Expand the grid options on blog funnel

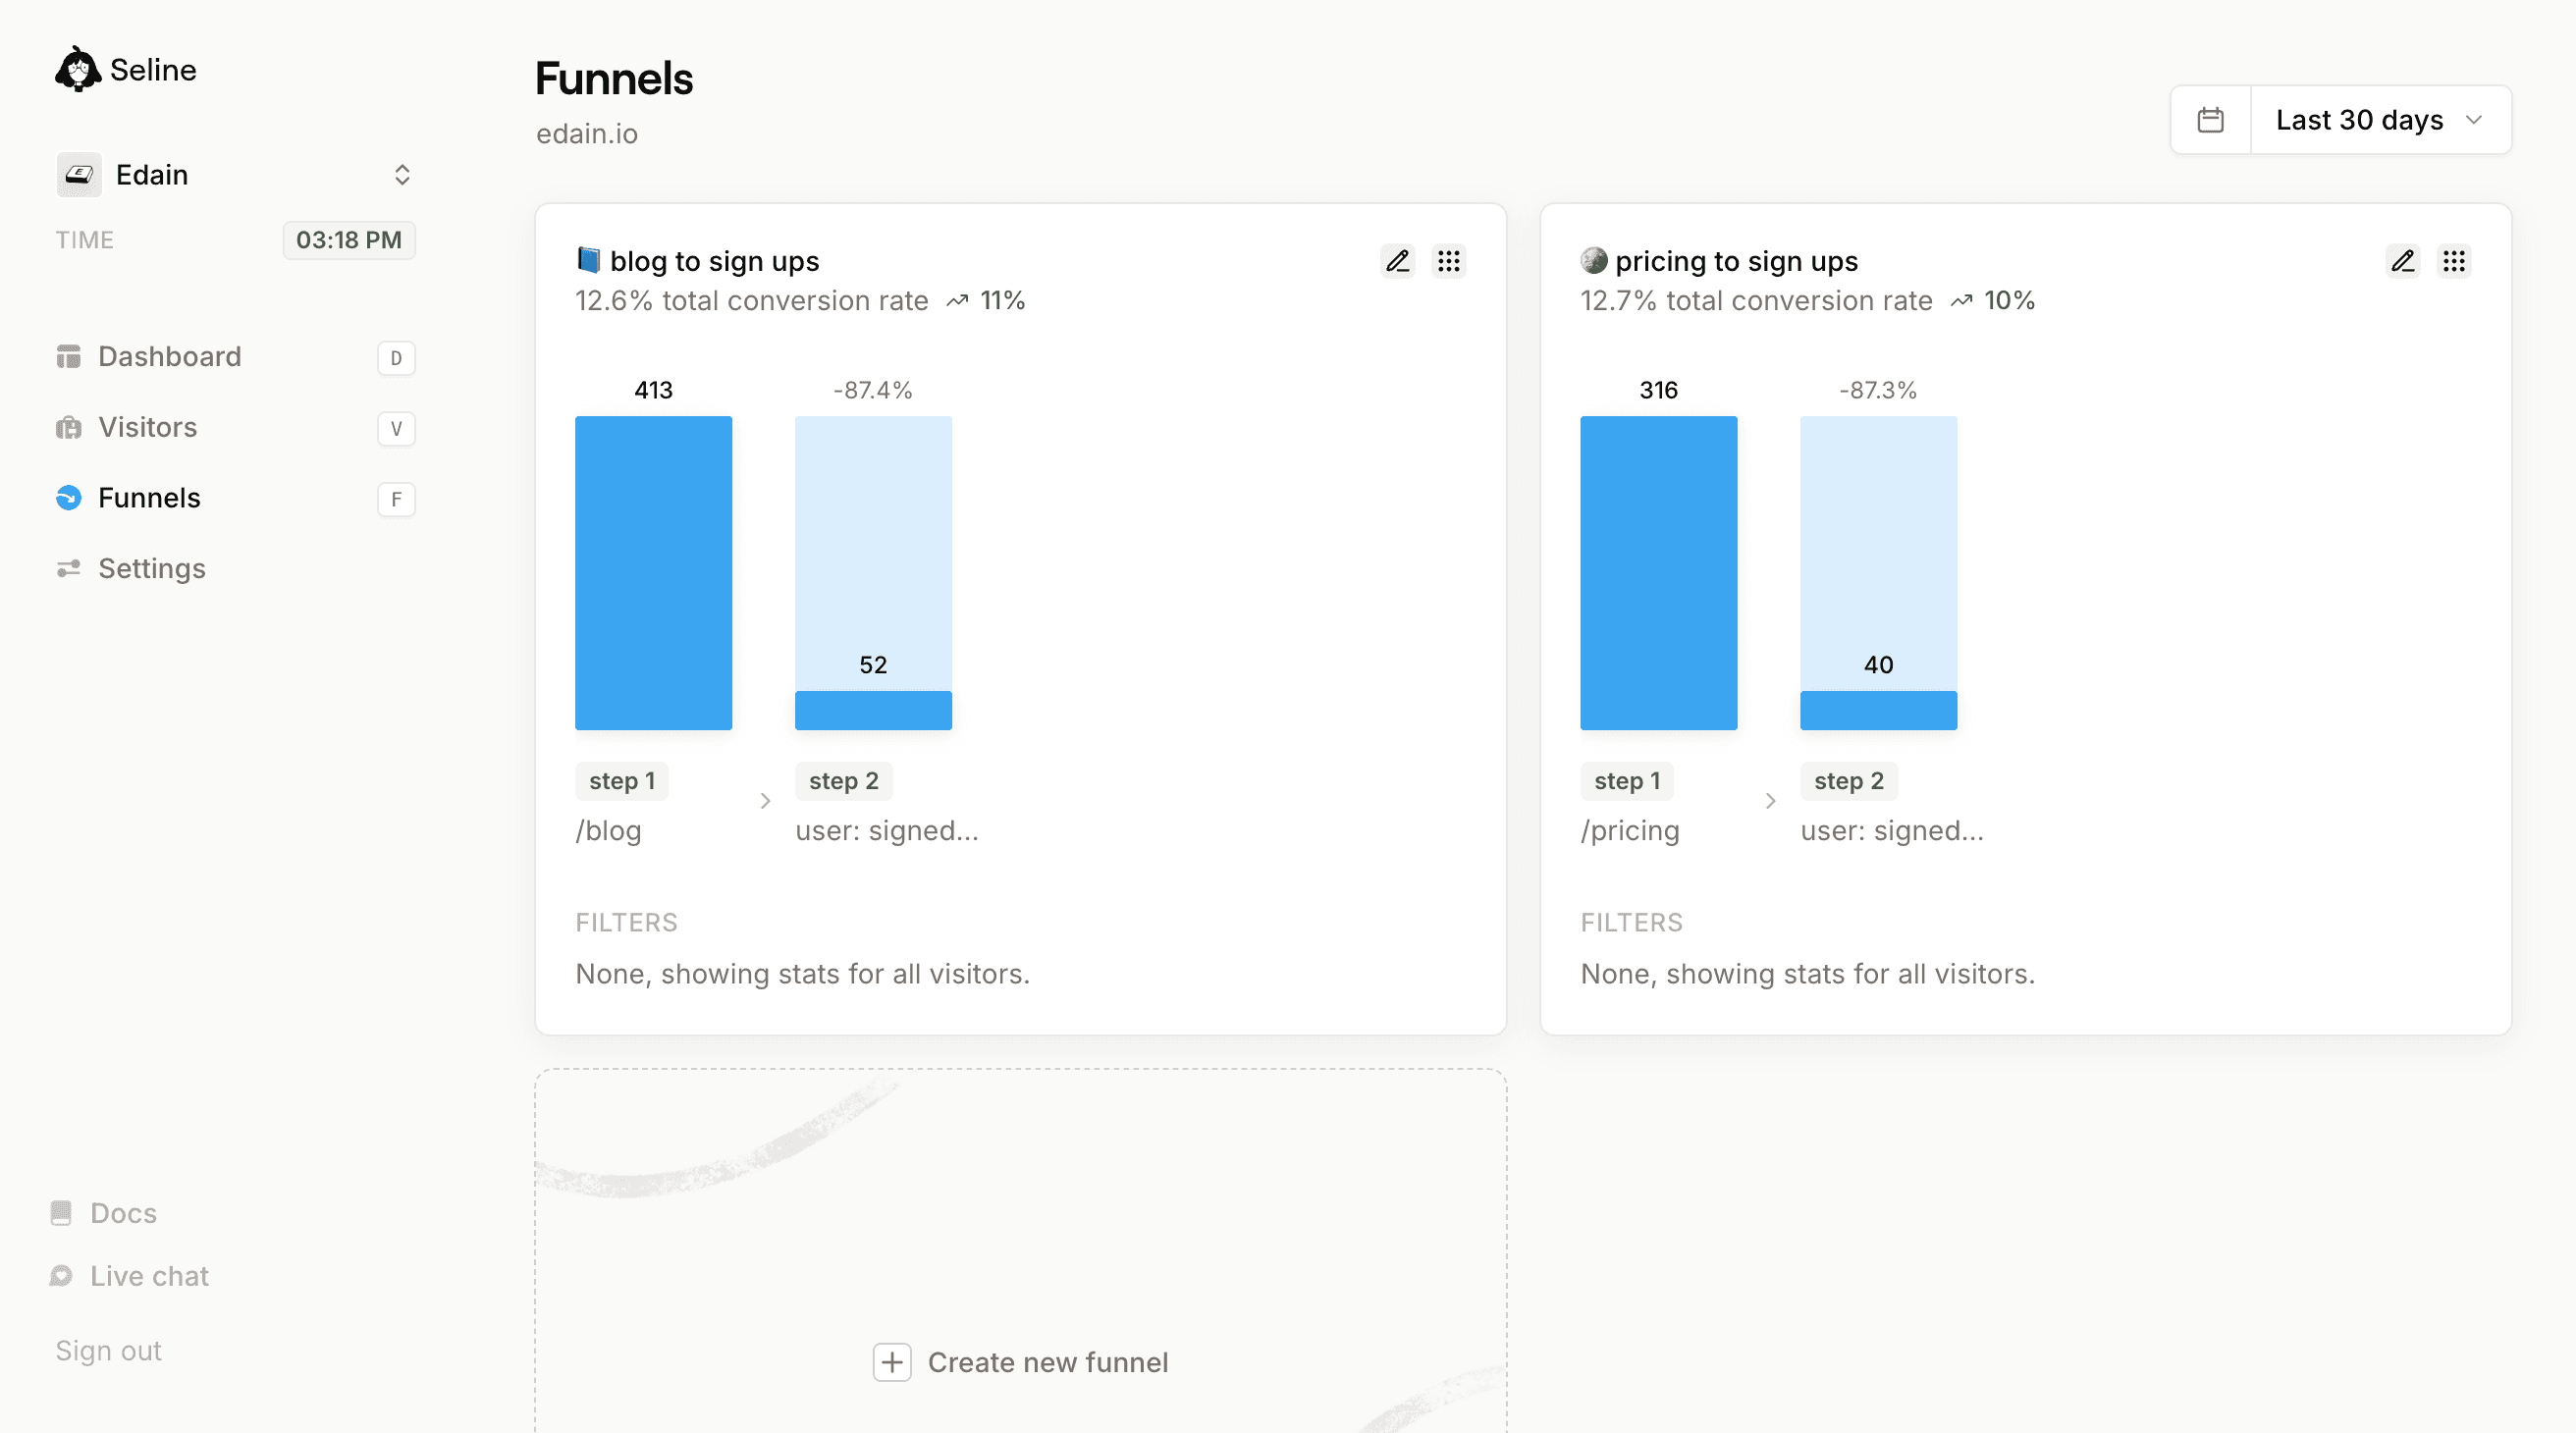click(1450, 261)
